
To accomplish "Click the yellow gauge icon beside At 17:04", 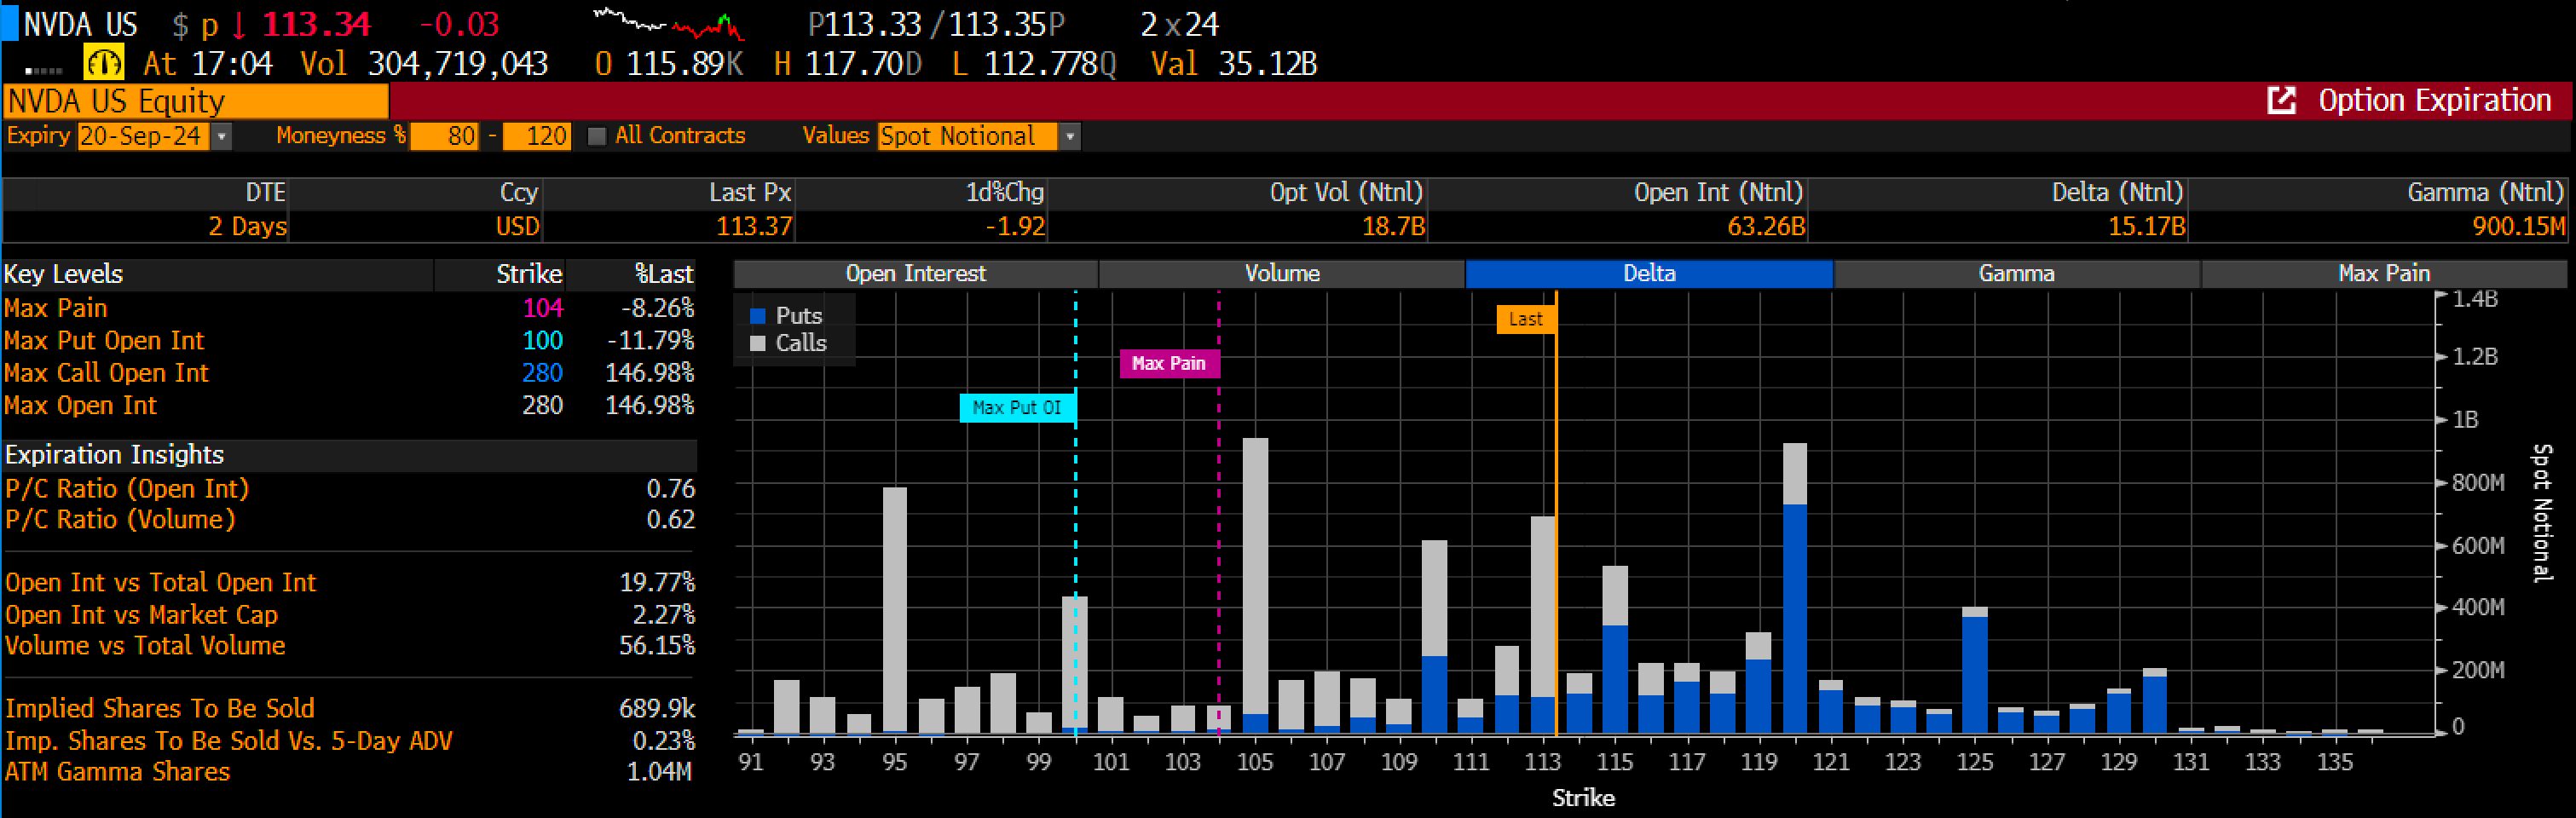I will pos(104,63).
